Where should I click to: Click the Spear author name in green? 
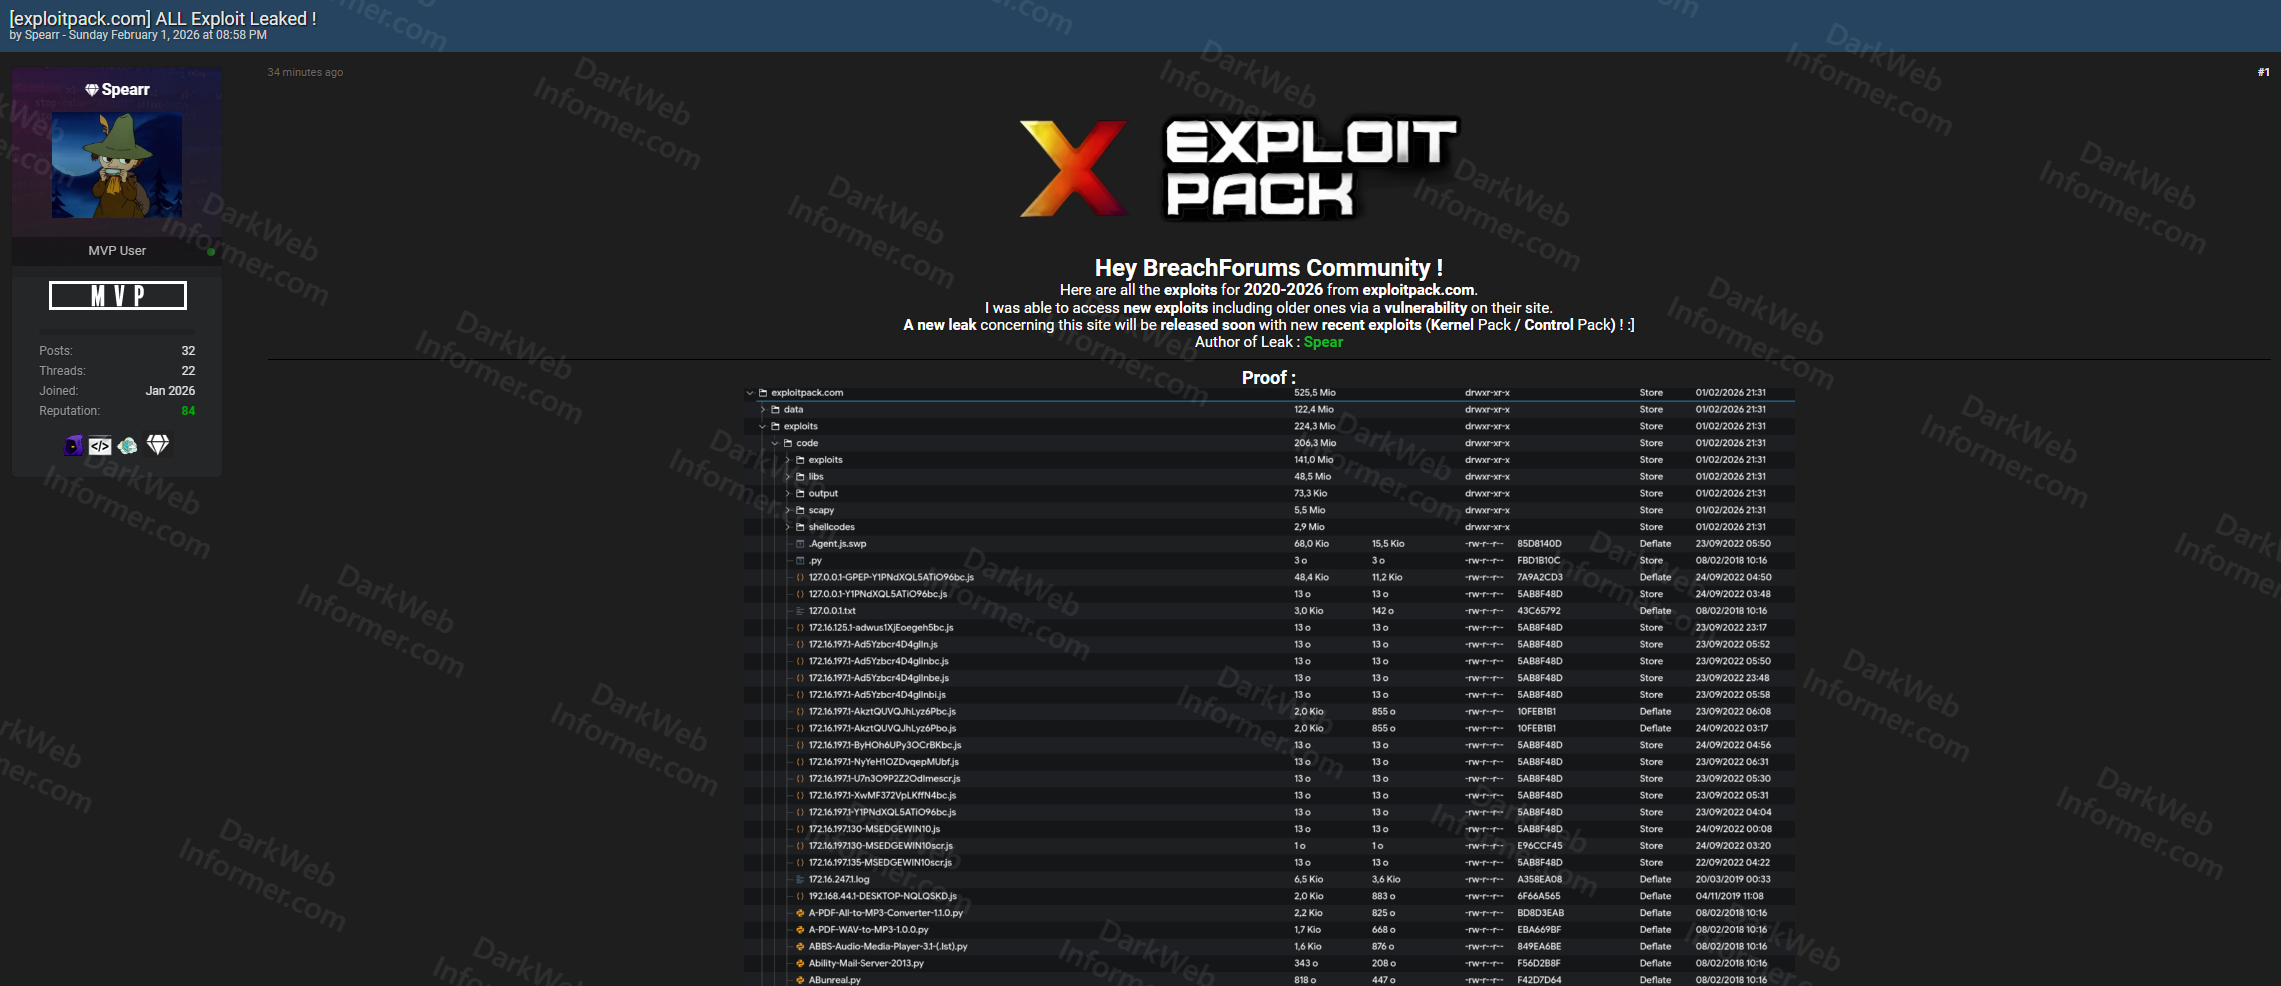1323,342
